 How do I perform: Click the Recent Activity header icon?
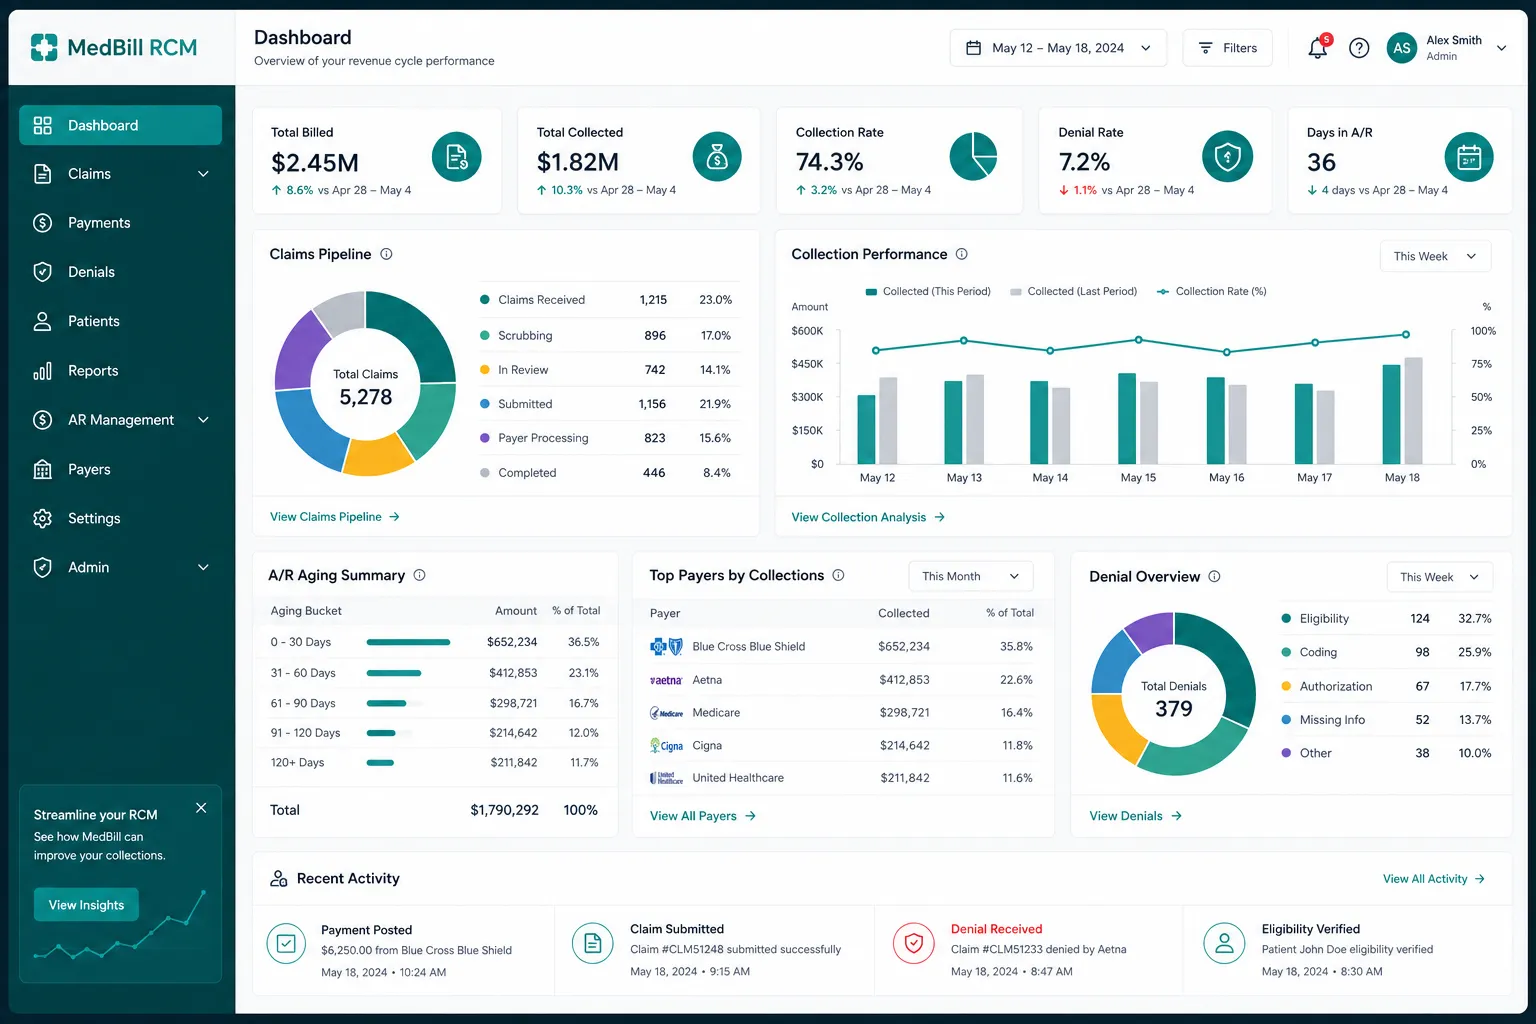click(279, 879)
